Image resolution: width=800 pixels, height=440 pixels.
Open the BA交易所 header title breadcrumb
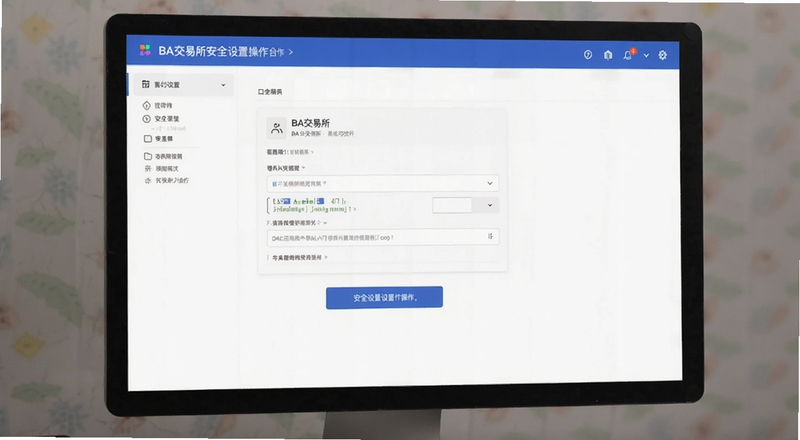(x=225, y=52)
